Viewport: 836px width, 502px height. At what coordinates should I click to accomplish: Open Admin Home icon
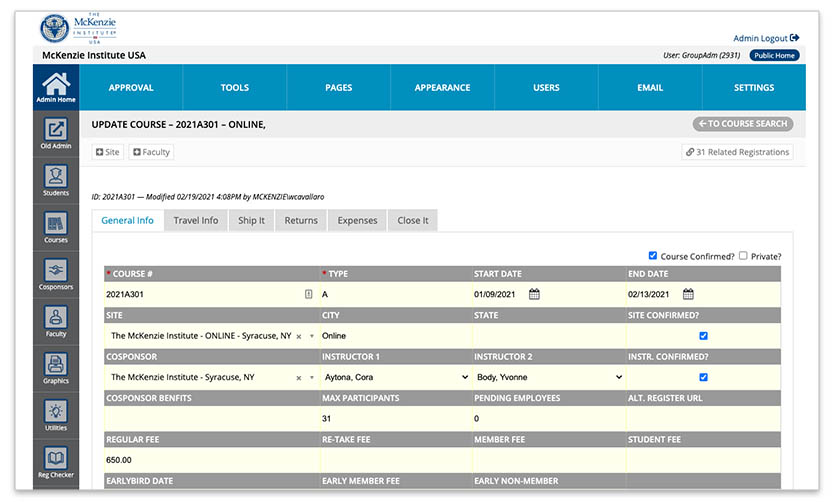55,87
